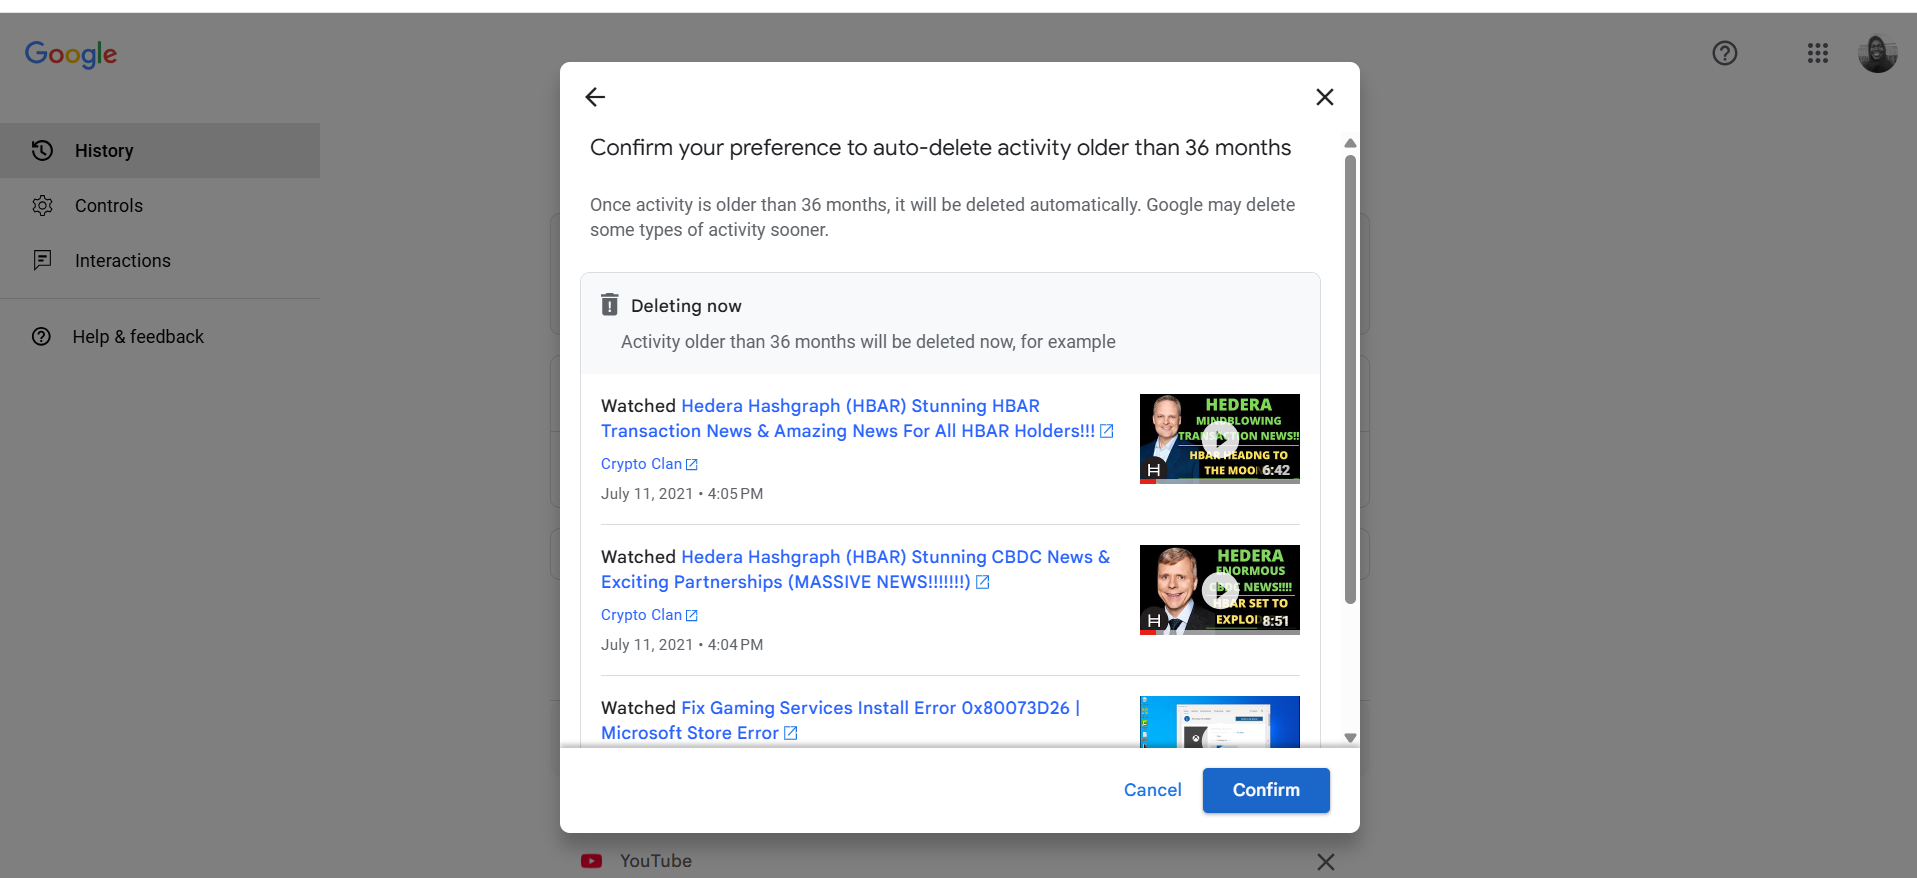Screen dimensions: 1917x878
Task: Dismiss the YouTube row with its X
Action: pos(1326,861)
